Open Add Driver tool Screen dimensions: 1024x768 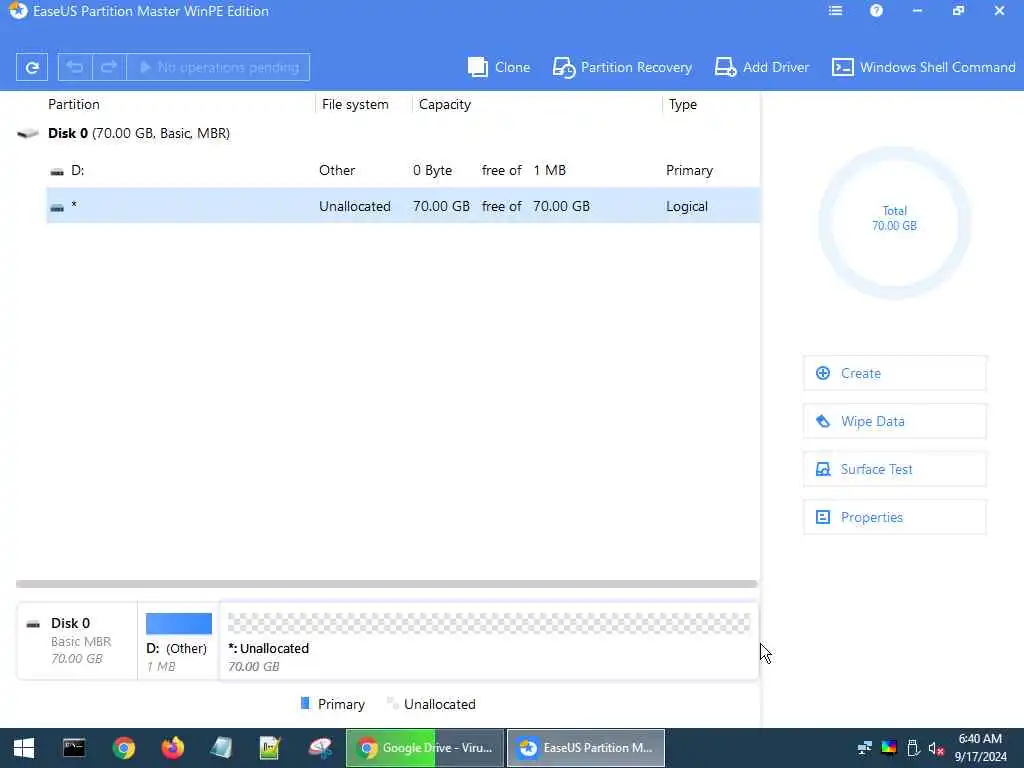pyautogui.click(x=761, y=67)
